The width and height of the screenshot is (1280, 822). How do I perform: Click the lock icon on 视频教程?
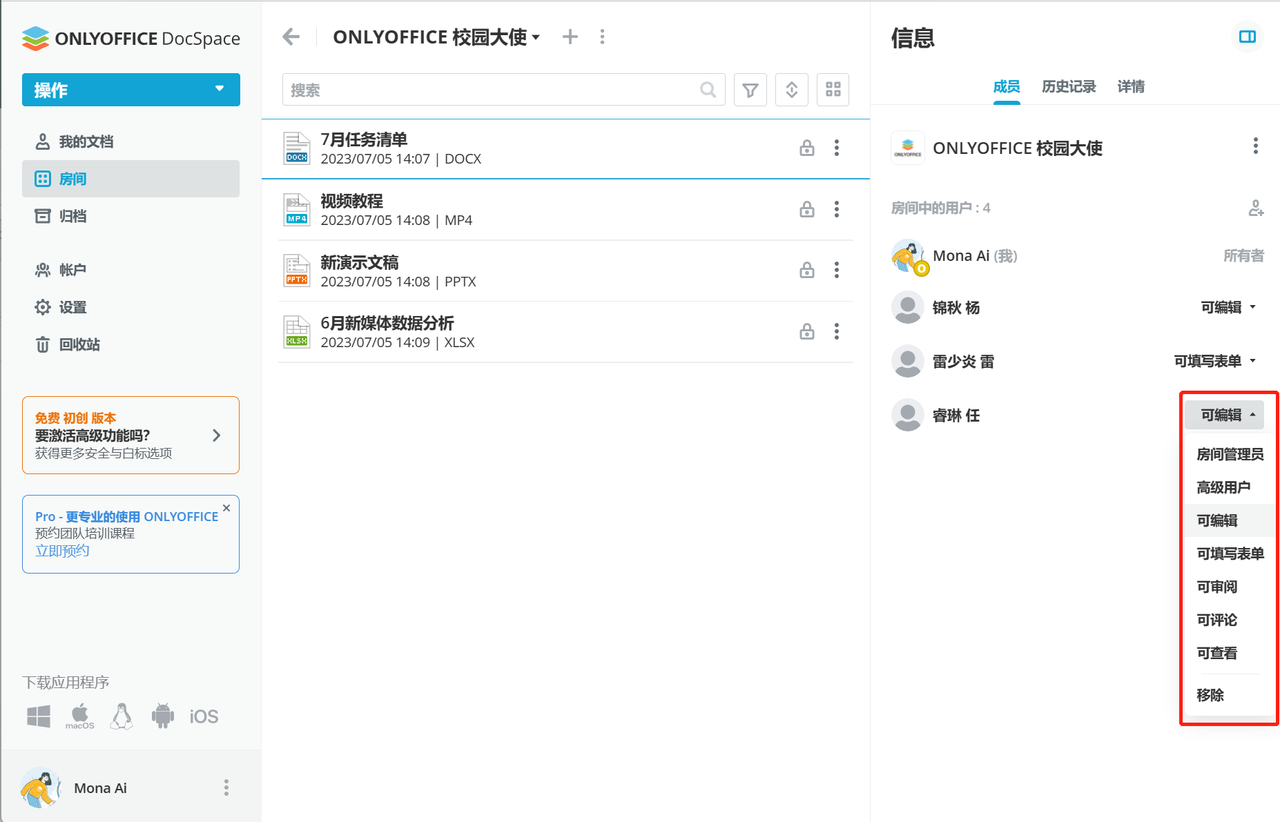(806, 210)
